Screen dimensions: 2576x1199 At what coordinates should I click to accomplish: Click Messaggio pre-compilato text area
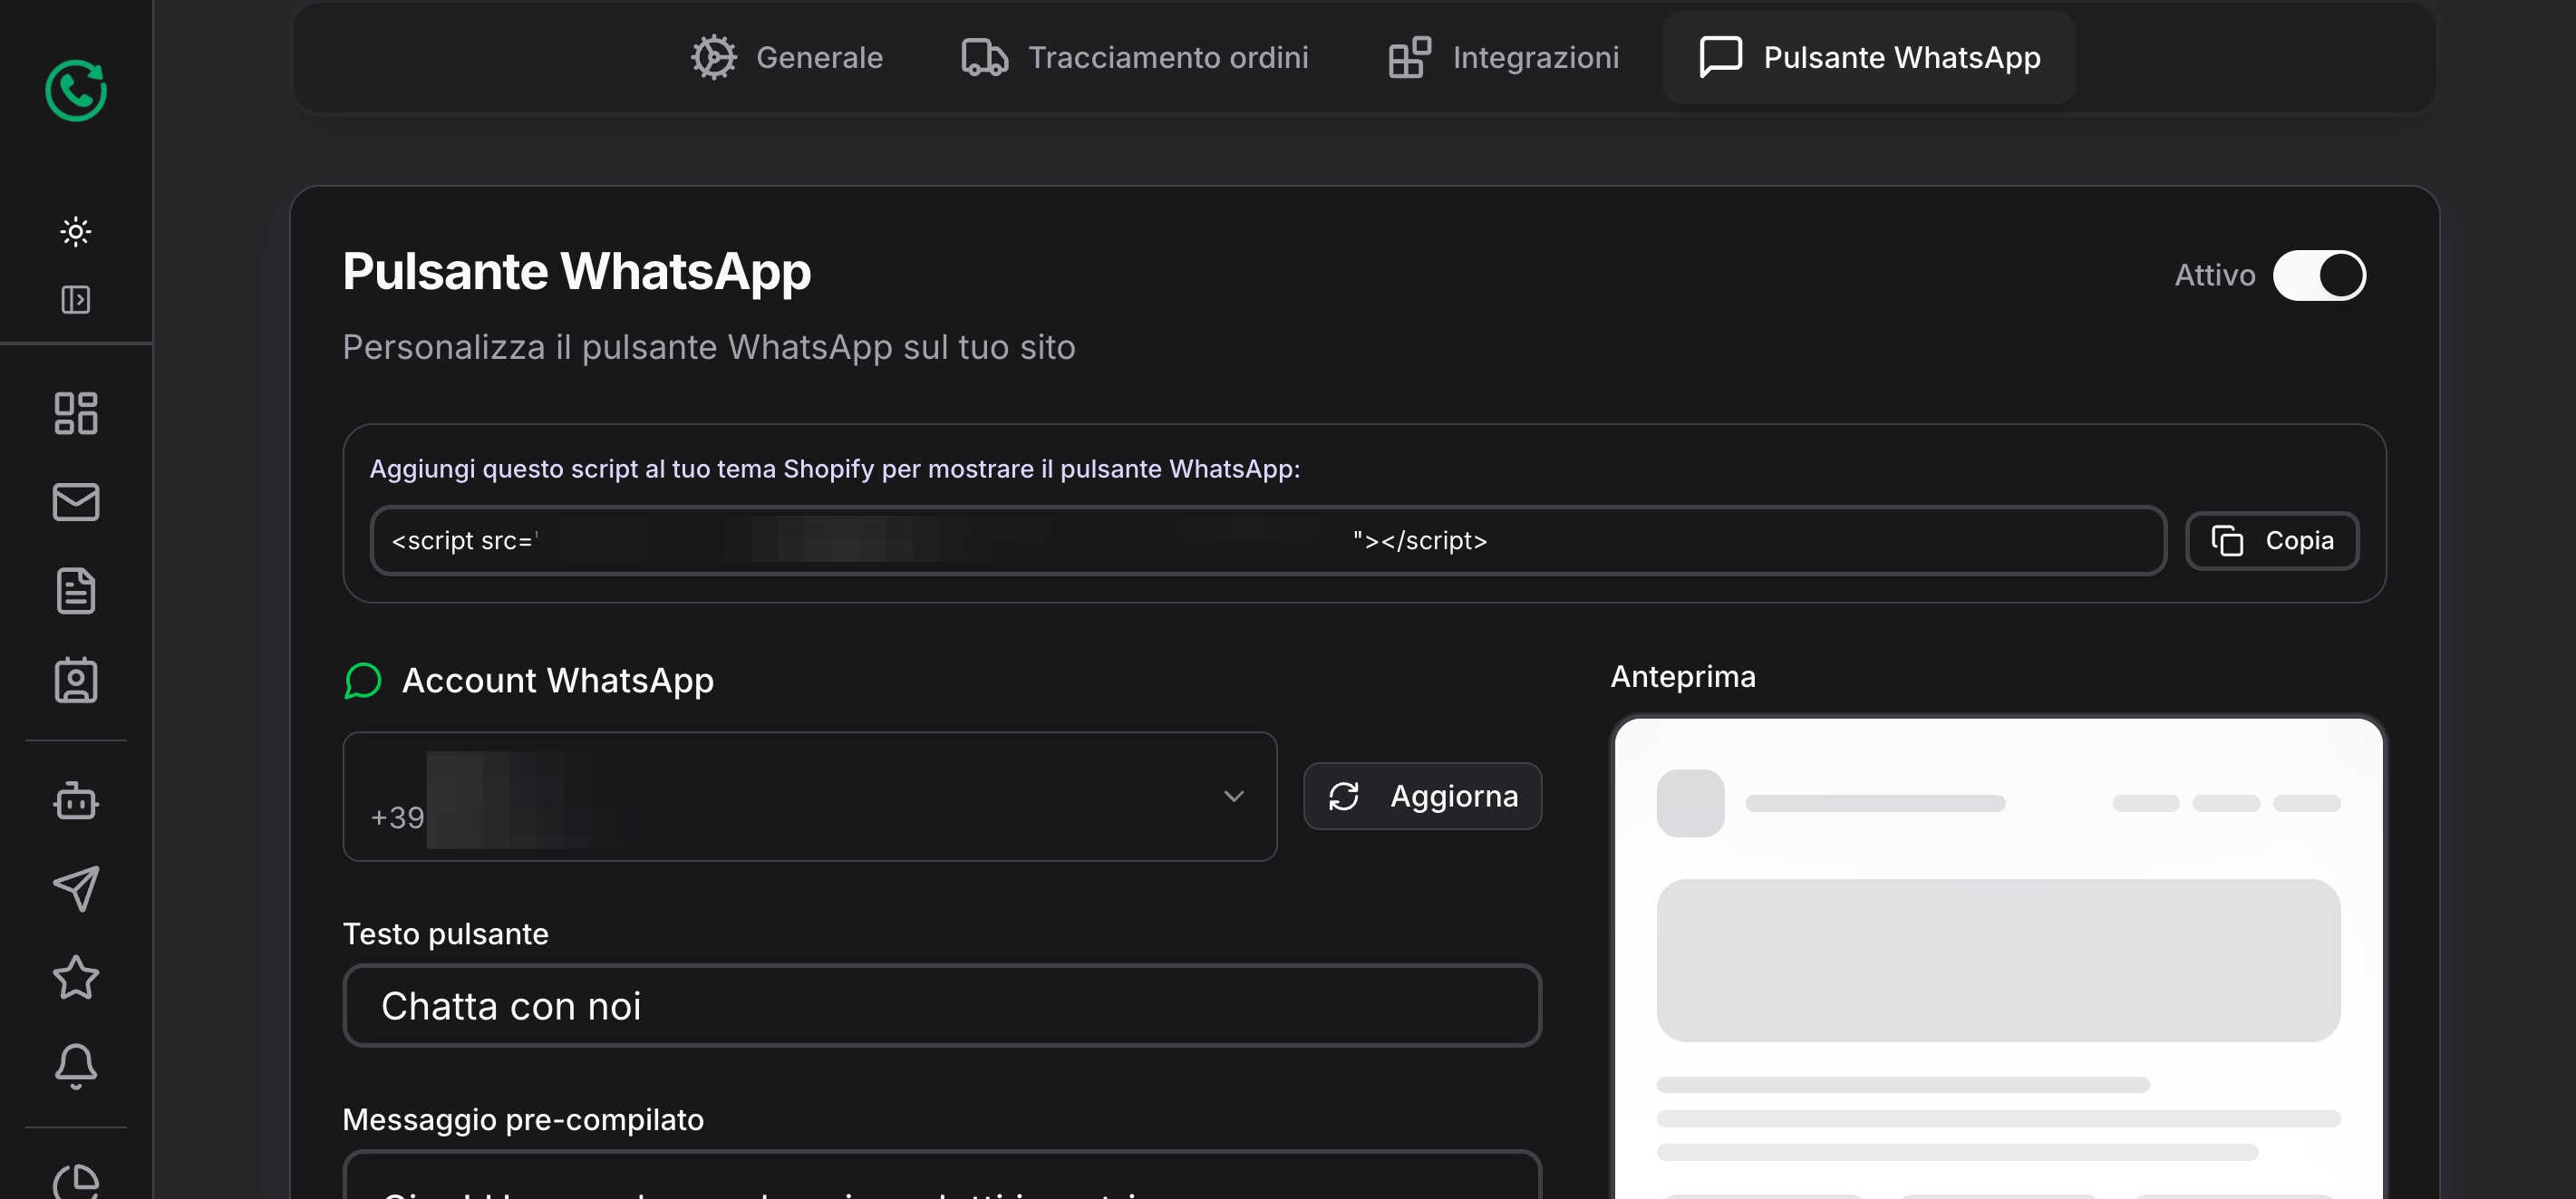[942, 1176]
